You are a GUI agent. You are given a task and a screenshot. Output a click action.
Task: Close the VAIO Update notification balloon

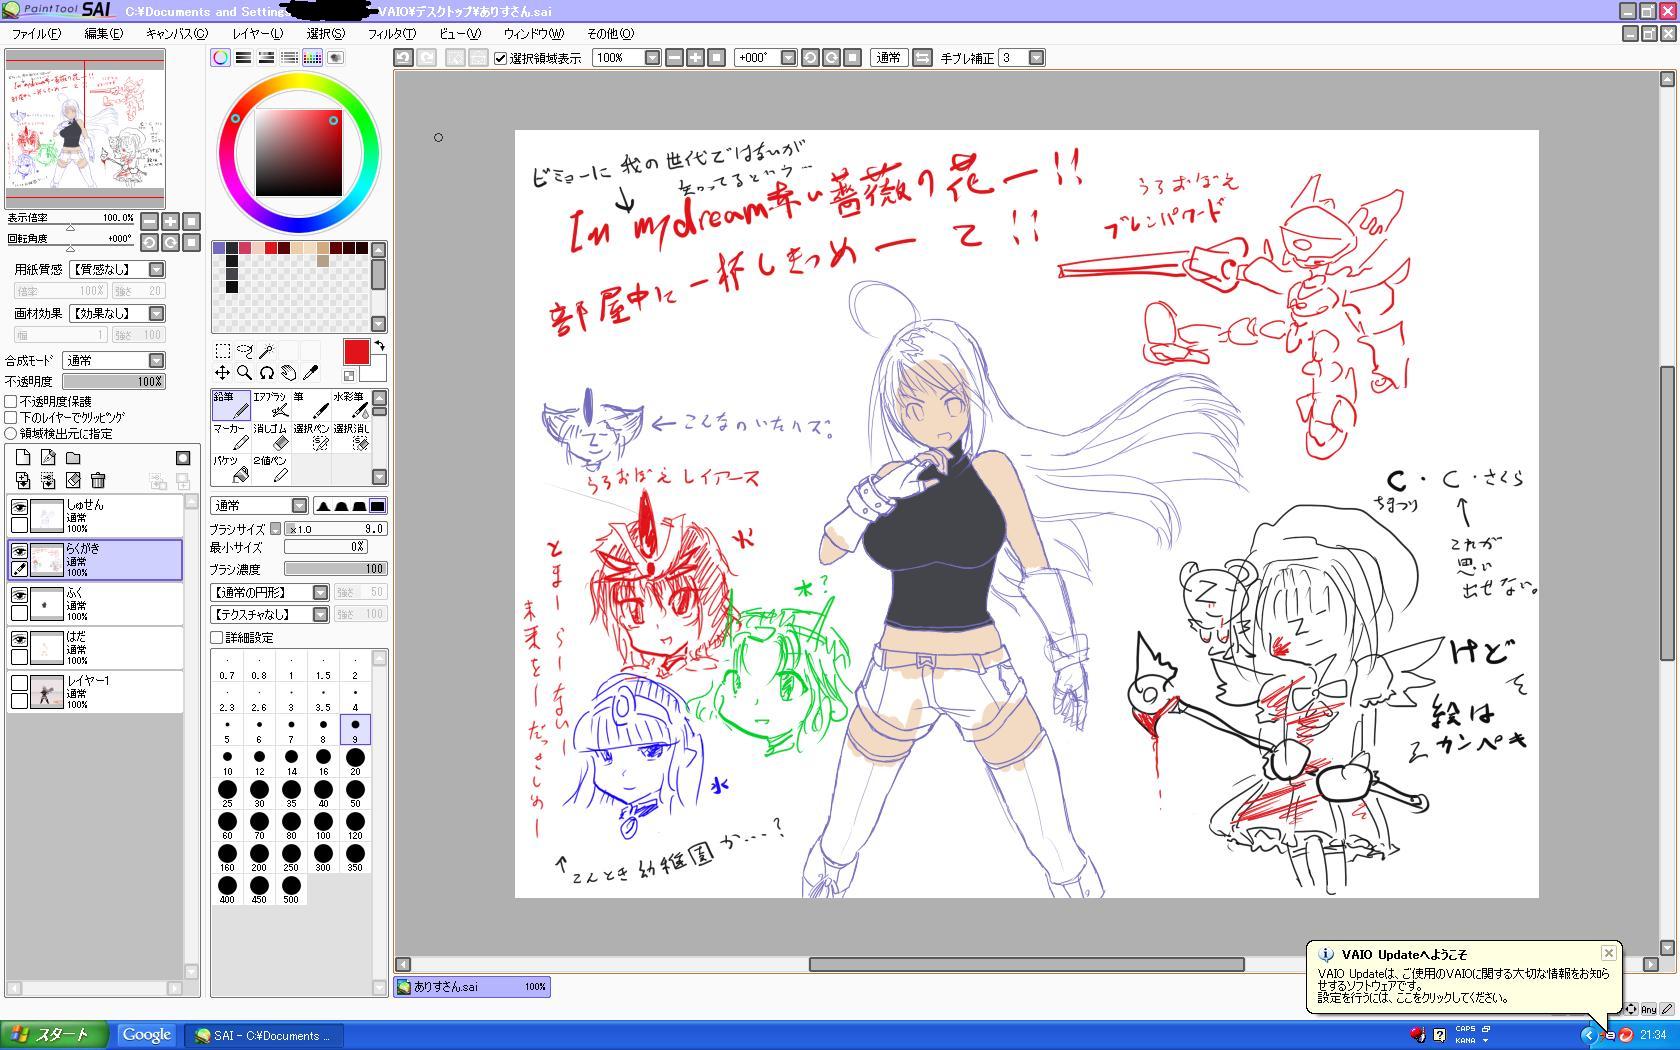(x=1608, y=953)
